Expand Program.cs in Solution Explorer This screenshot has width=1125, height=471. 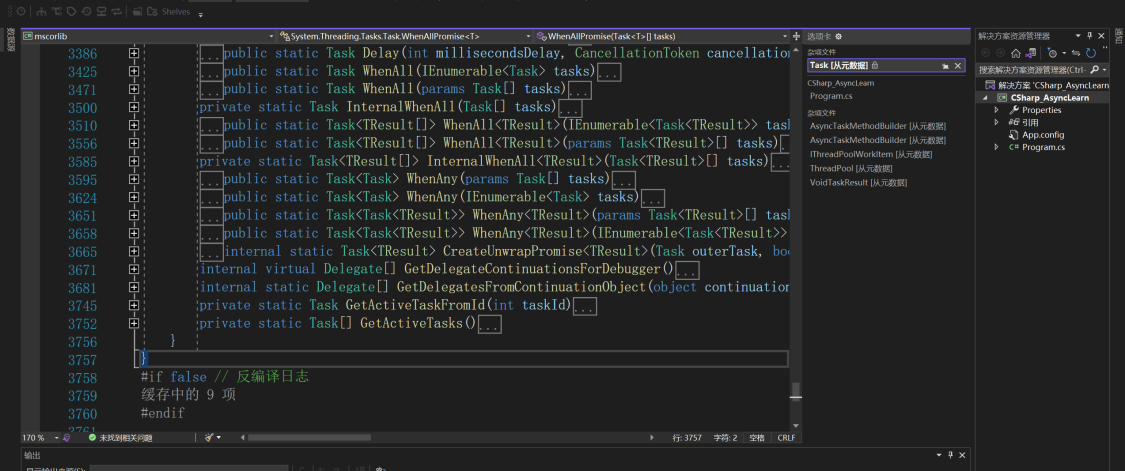(997, 146)
